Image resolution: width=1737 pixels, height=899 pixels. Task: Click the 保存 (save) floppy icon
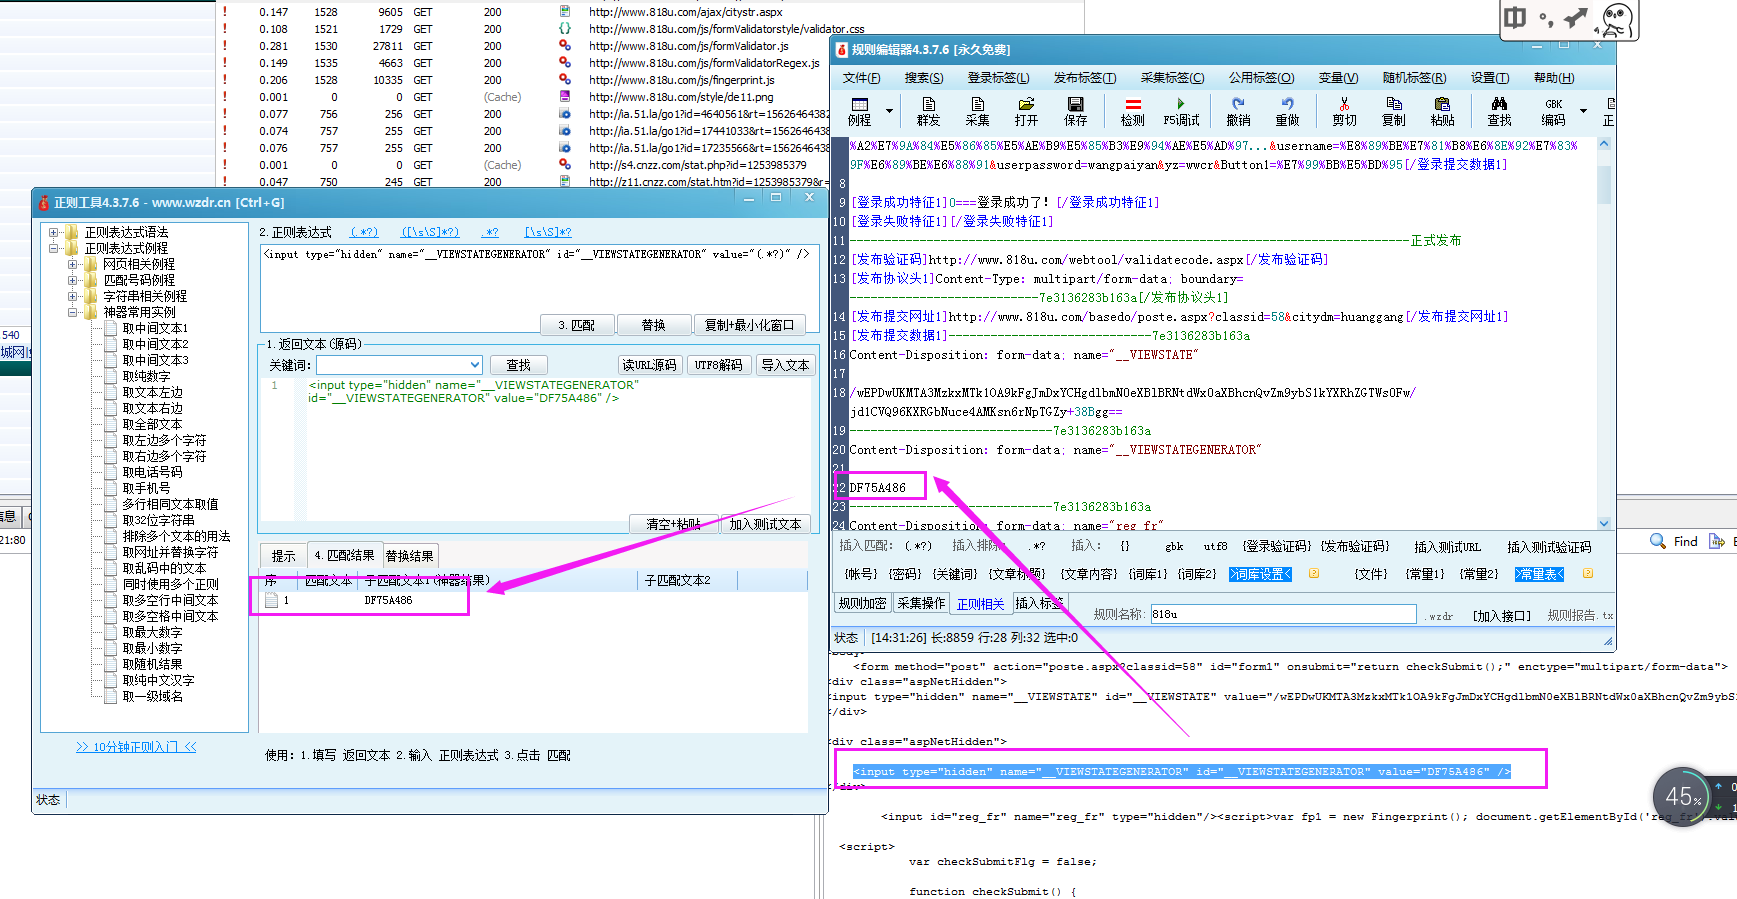point(1075,111)
